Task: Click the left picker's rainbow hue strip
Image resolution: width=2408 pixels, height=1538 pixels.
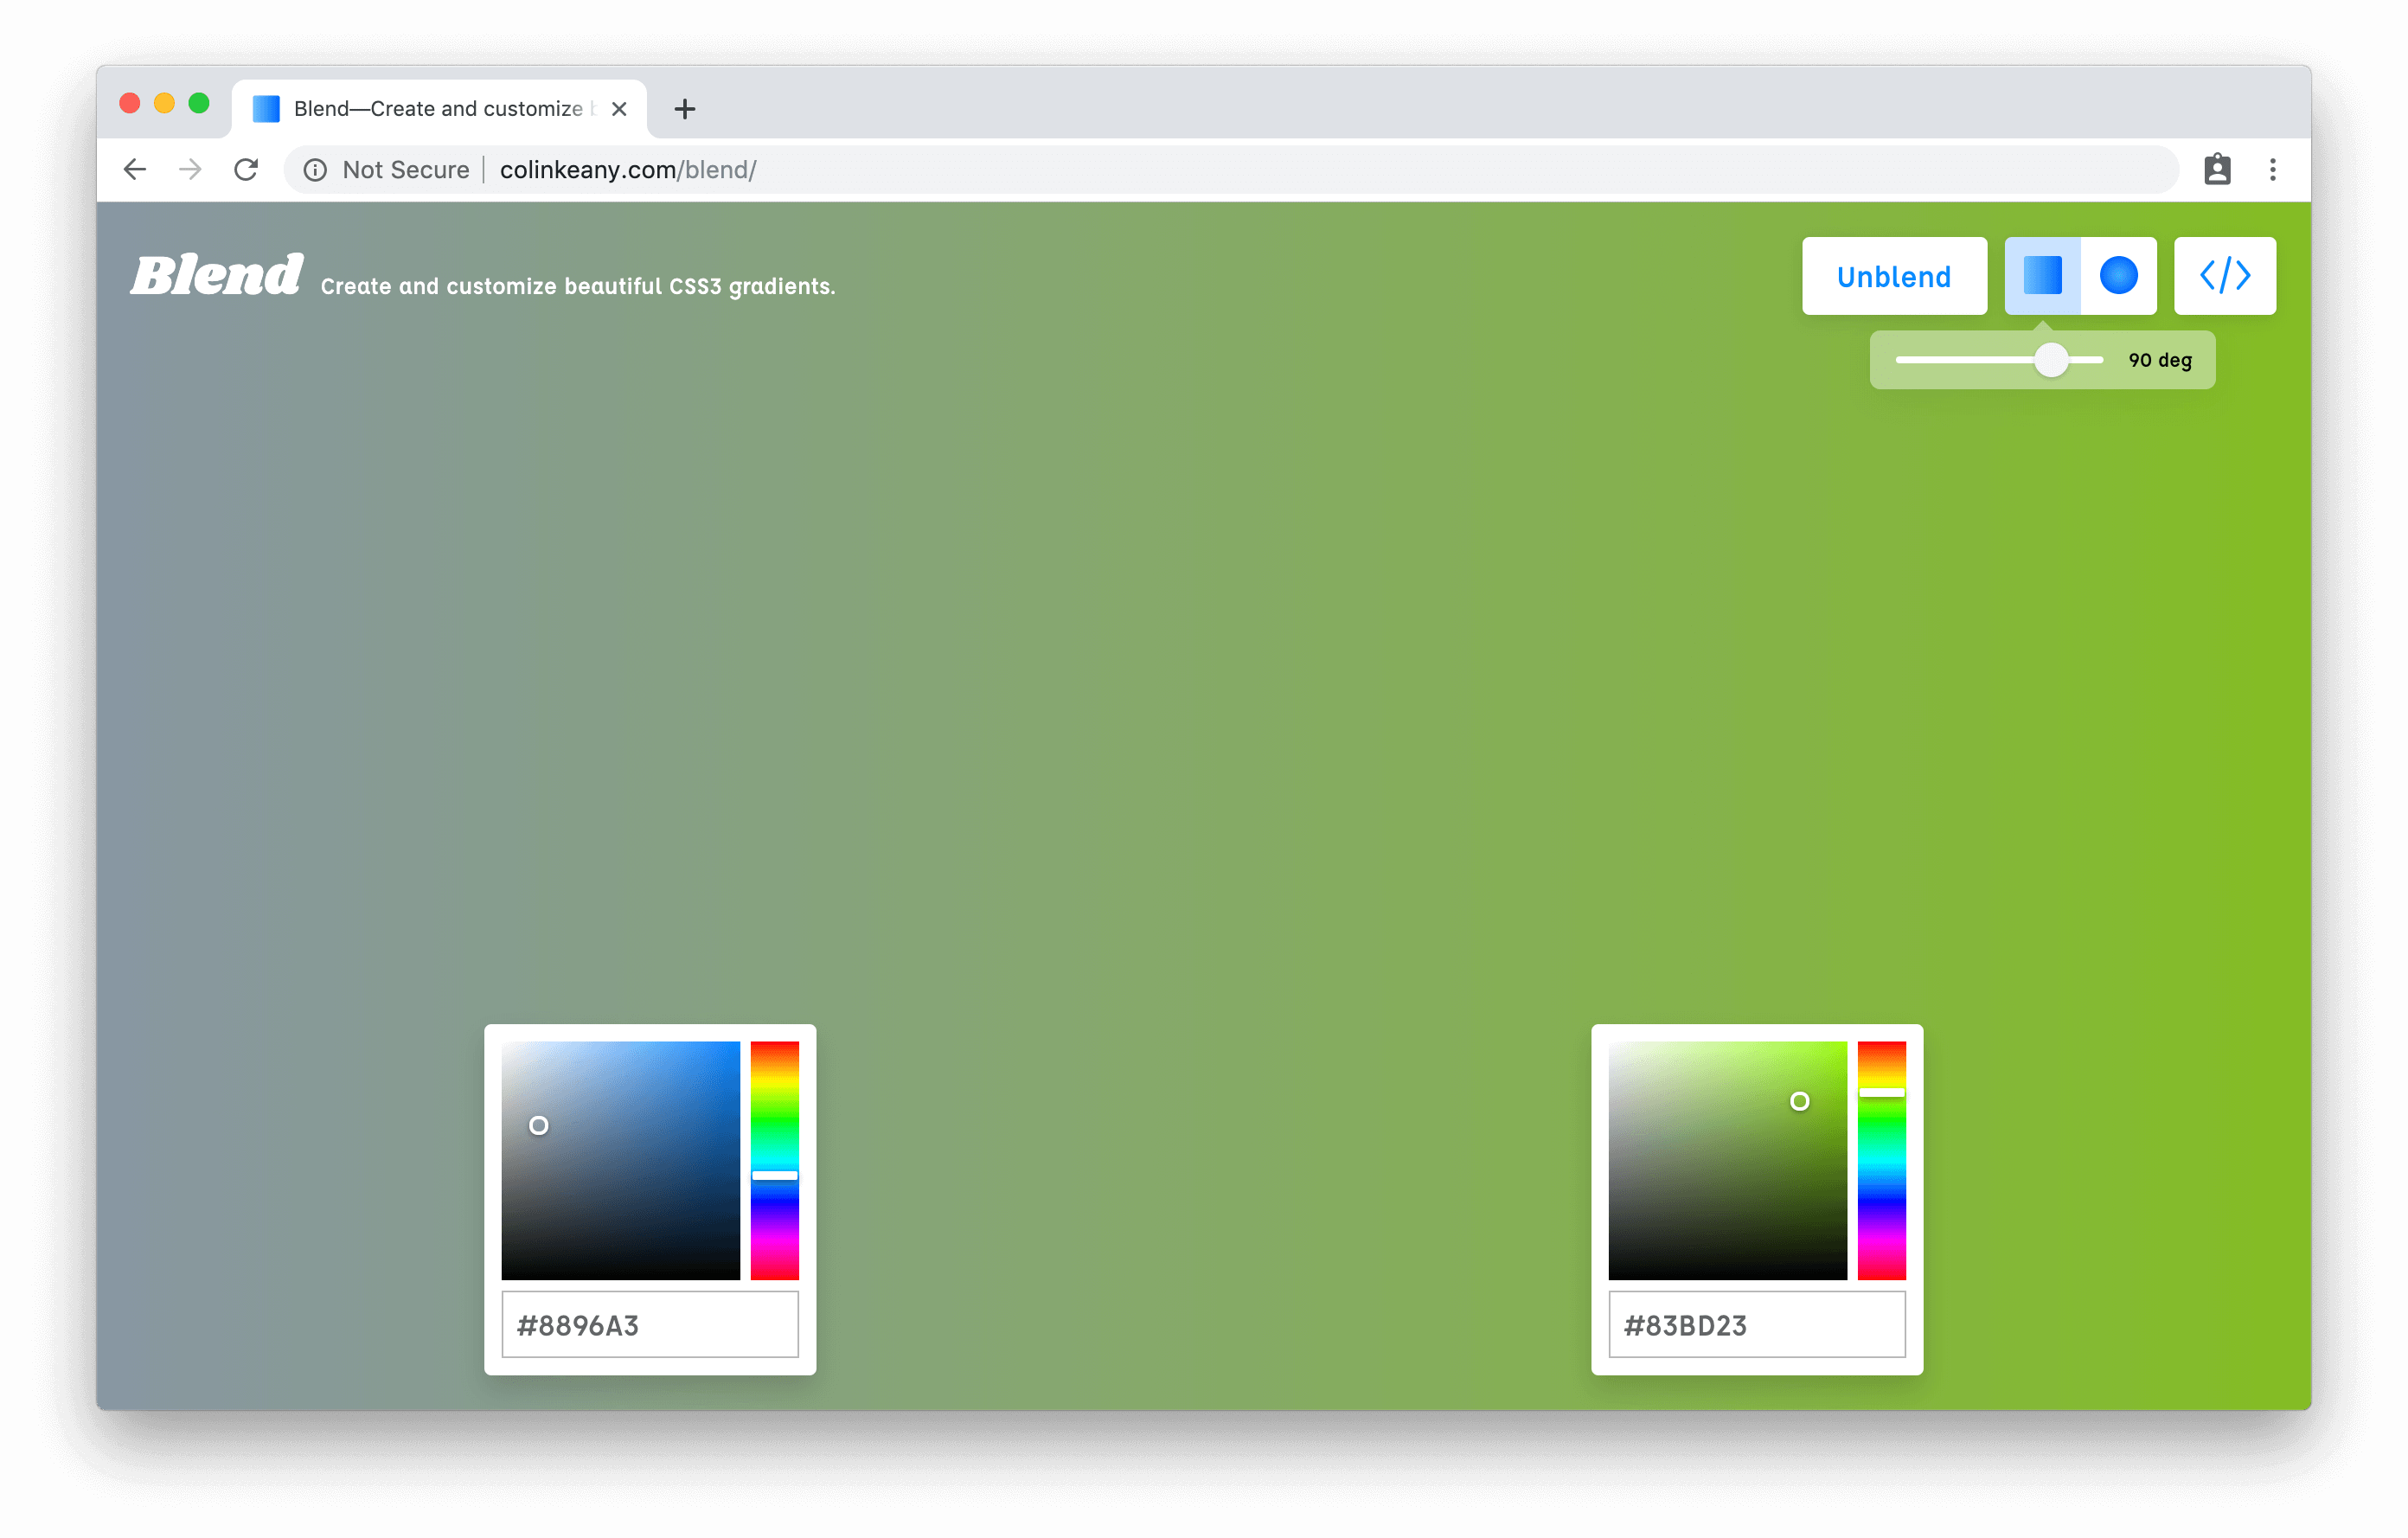Action: point(774,1160)
